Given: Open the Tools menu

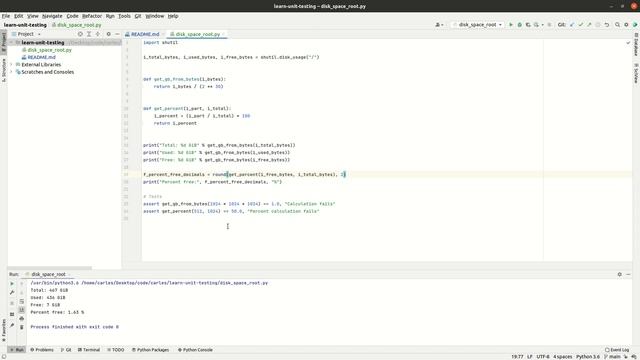Looking at the screenshot, I should [x=124, y=16].
